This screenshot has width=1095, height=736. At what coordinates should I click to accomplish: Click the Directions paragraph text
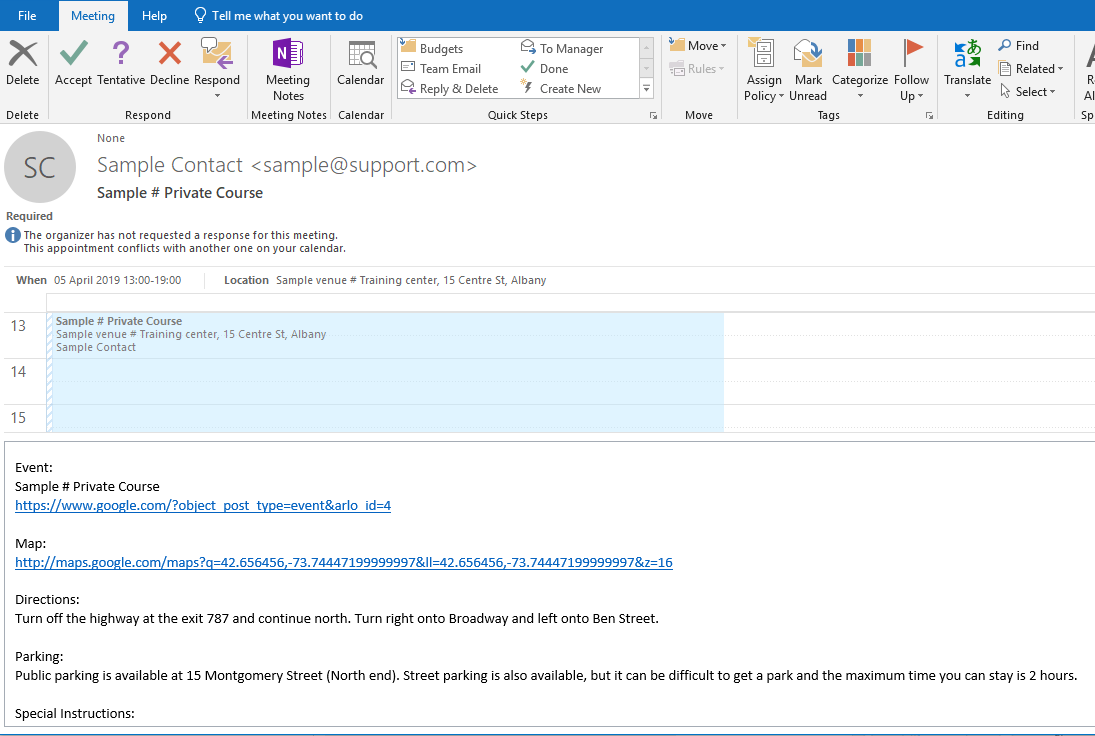[337, 618]
